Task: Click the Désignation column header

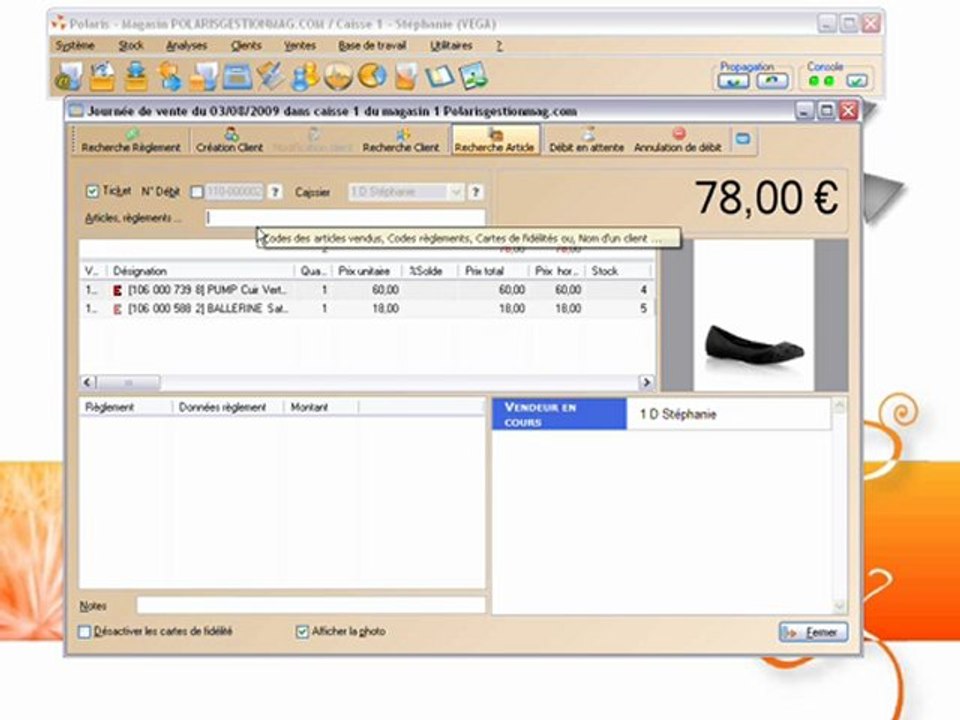Action: 200,271
